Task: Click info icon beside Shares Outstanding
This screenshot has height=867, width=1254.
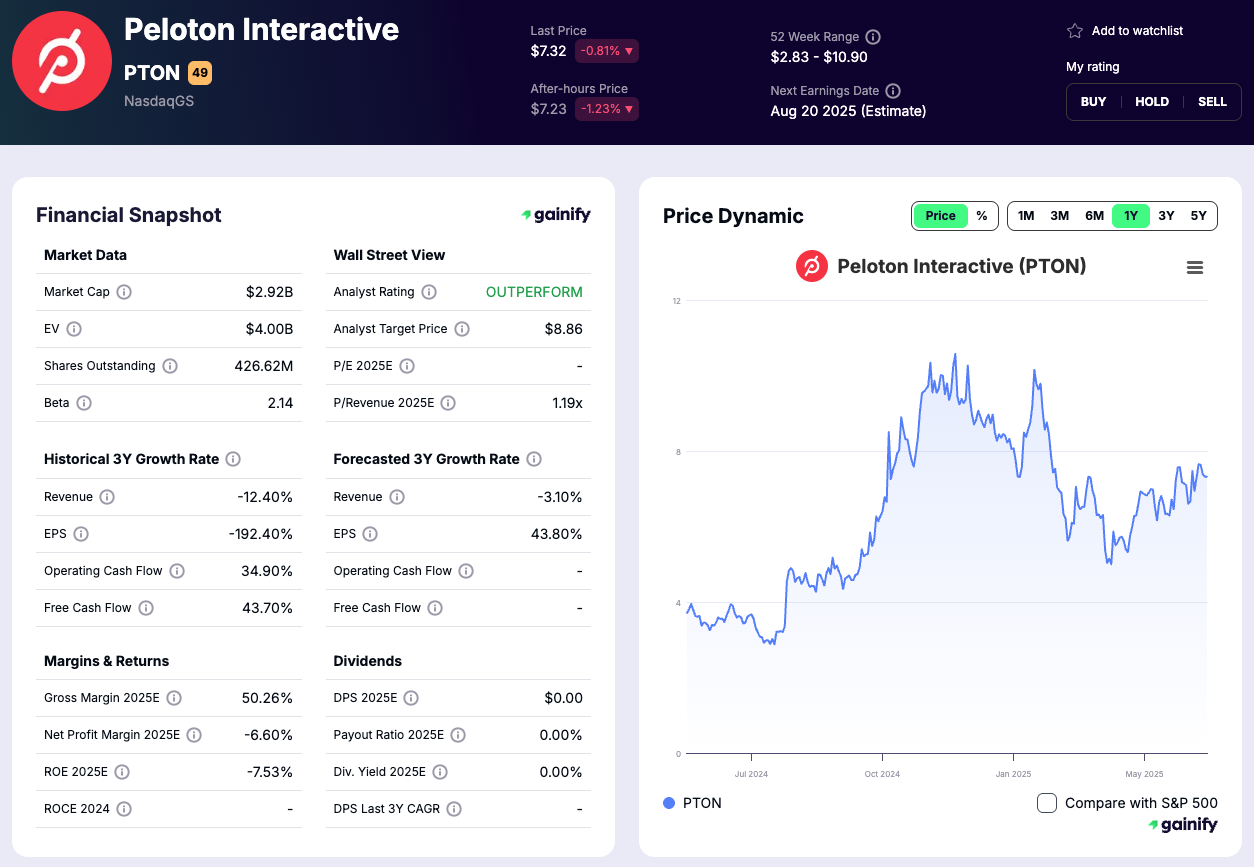Action: point(170,366)
